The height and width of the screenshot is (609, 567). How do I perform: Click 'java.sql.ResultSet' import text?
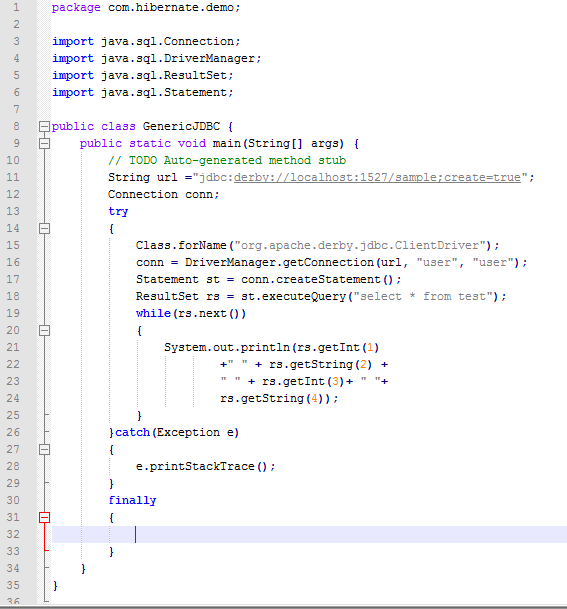point(164,75)
